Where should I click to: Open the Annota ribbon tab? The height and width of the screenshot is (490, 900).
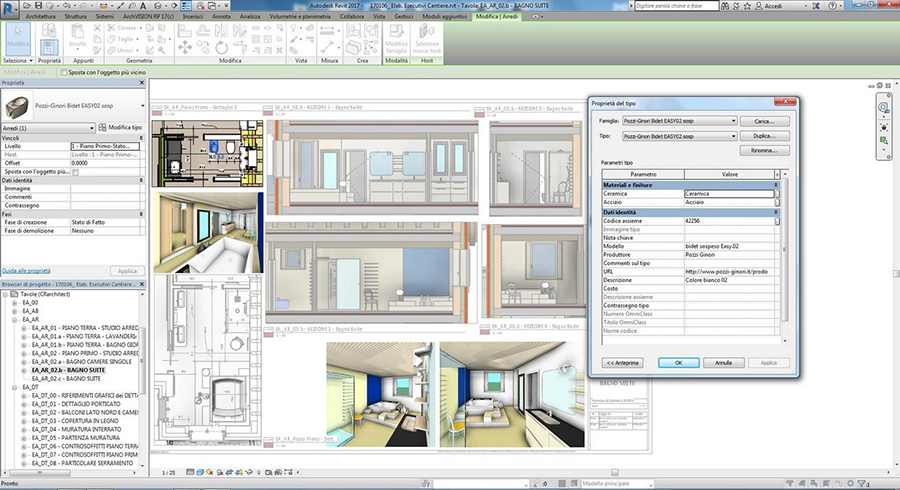click(221, 17)
